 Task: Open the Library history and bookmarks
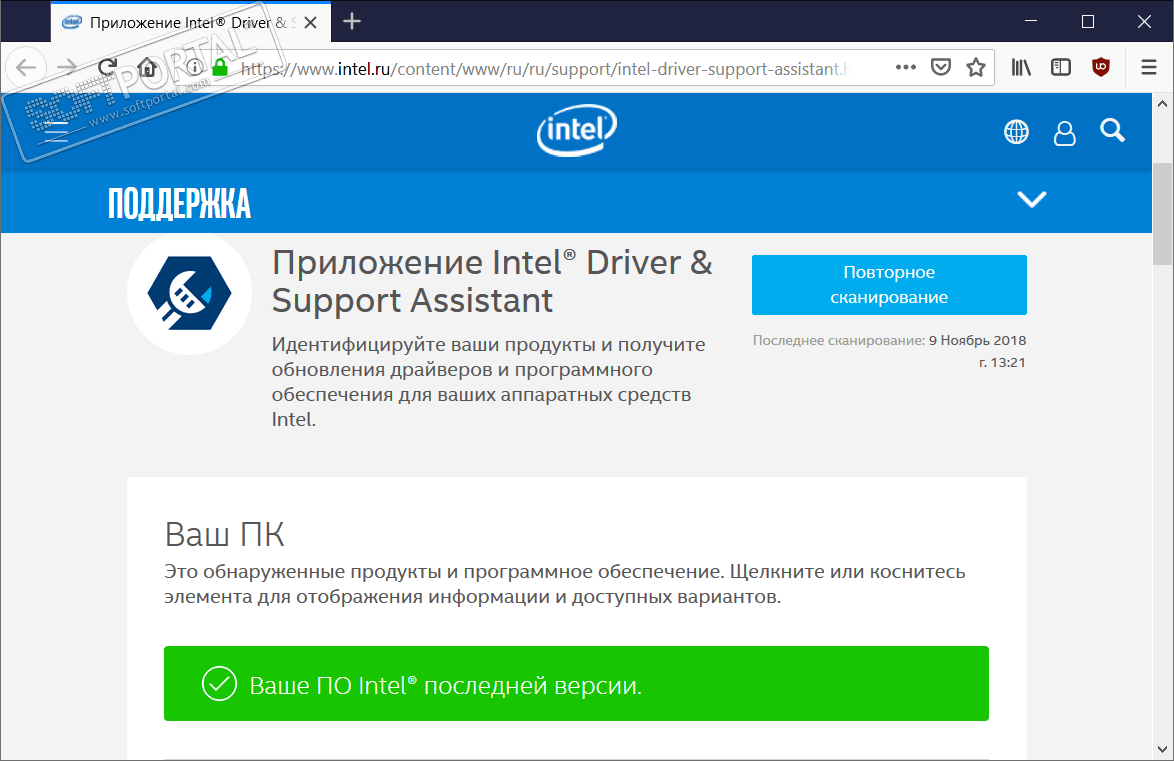[x=1021, y=67]
